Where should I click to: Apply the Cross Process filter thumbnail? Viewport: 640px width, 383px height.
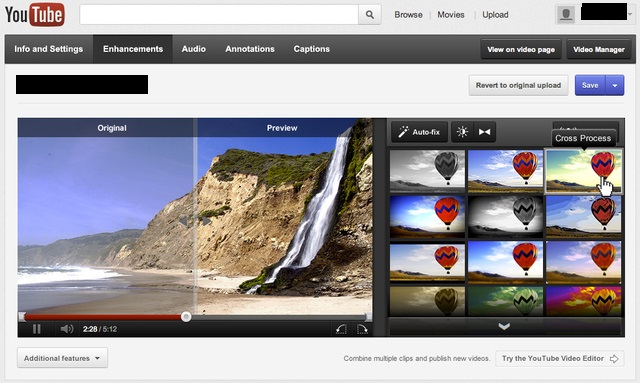(583, 170)
